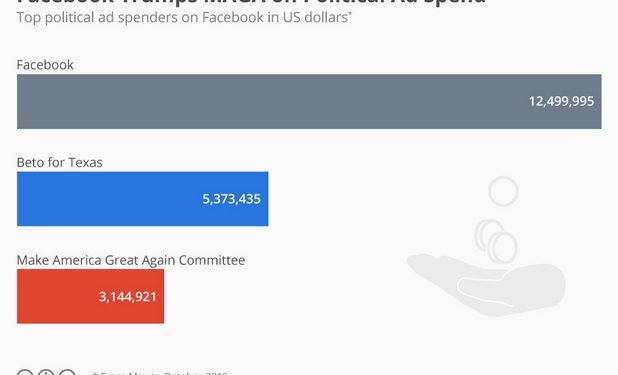Viewport: 618px width, 375px height.
Task: Click the hand illustration icon
Action: click(487, 284)
